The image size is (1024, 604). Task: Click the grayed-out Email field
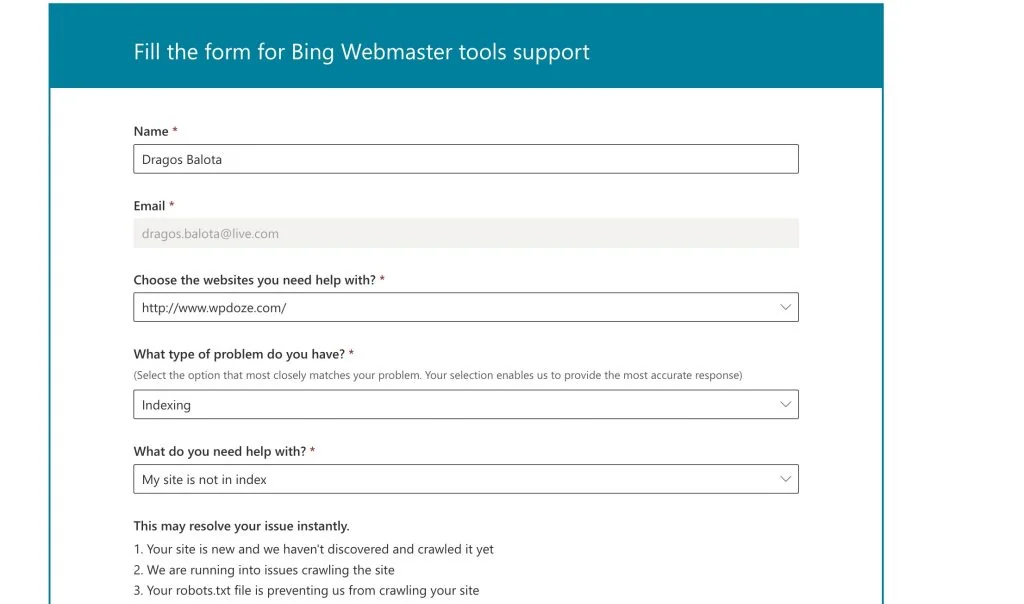pos(465,233)
